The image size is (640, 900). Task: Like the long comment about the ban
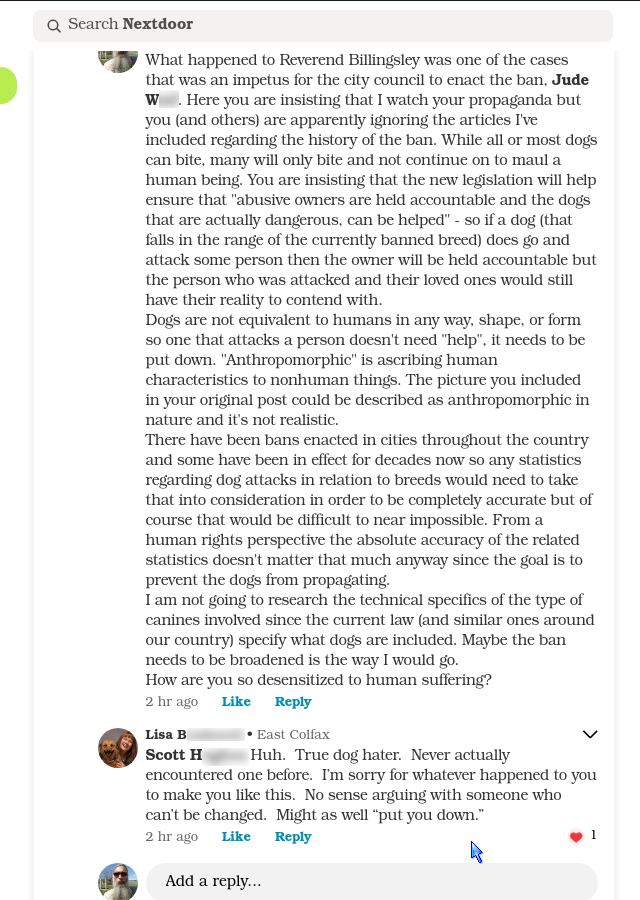(236, 702)
